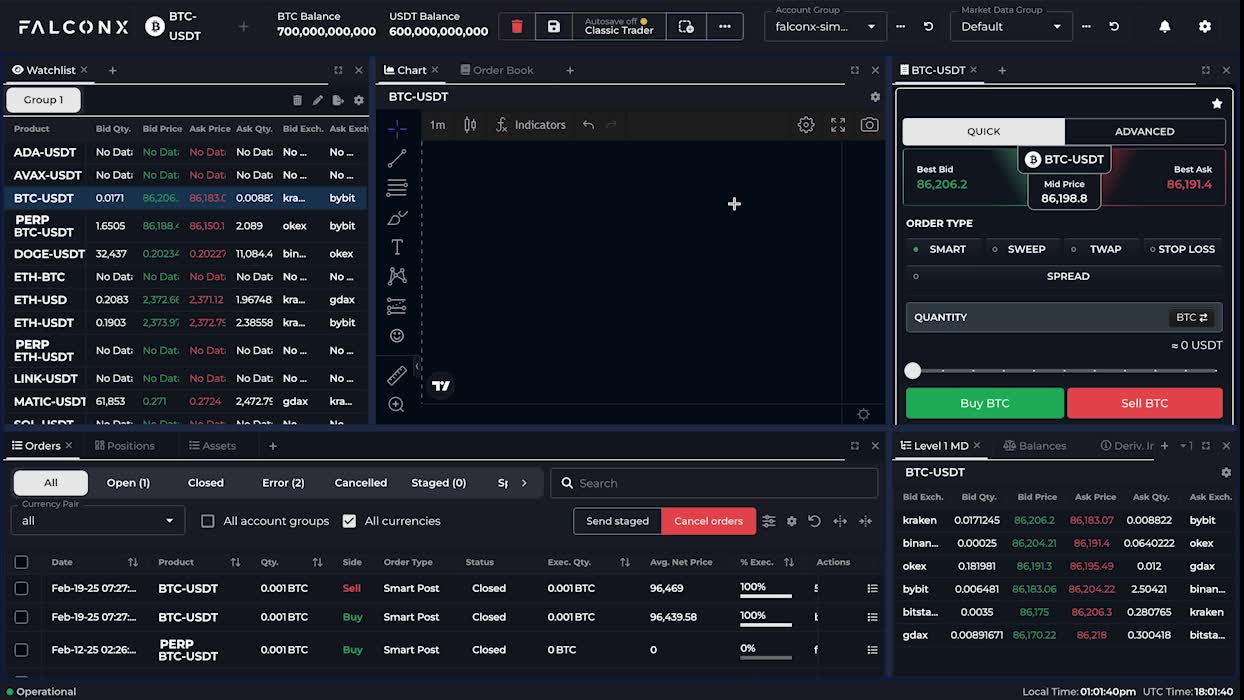Select the Text annotation chart tool

[397, 247]
